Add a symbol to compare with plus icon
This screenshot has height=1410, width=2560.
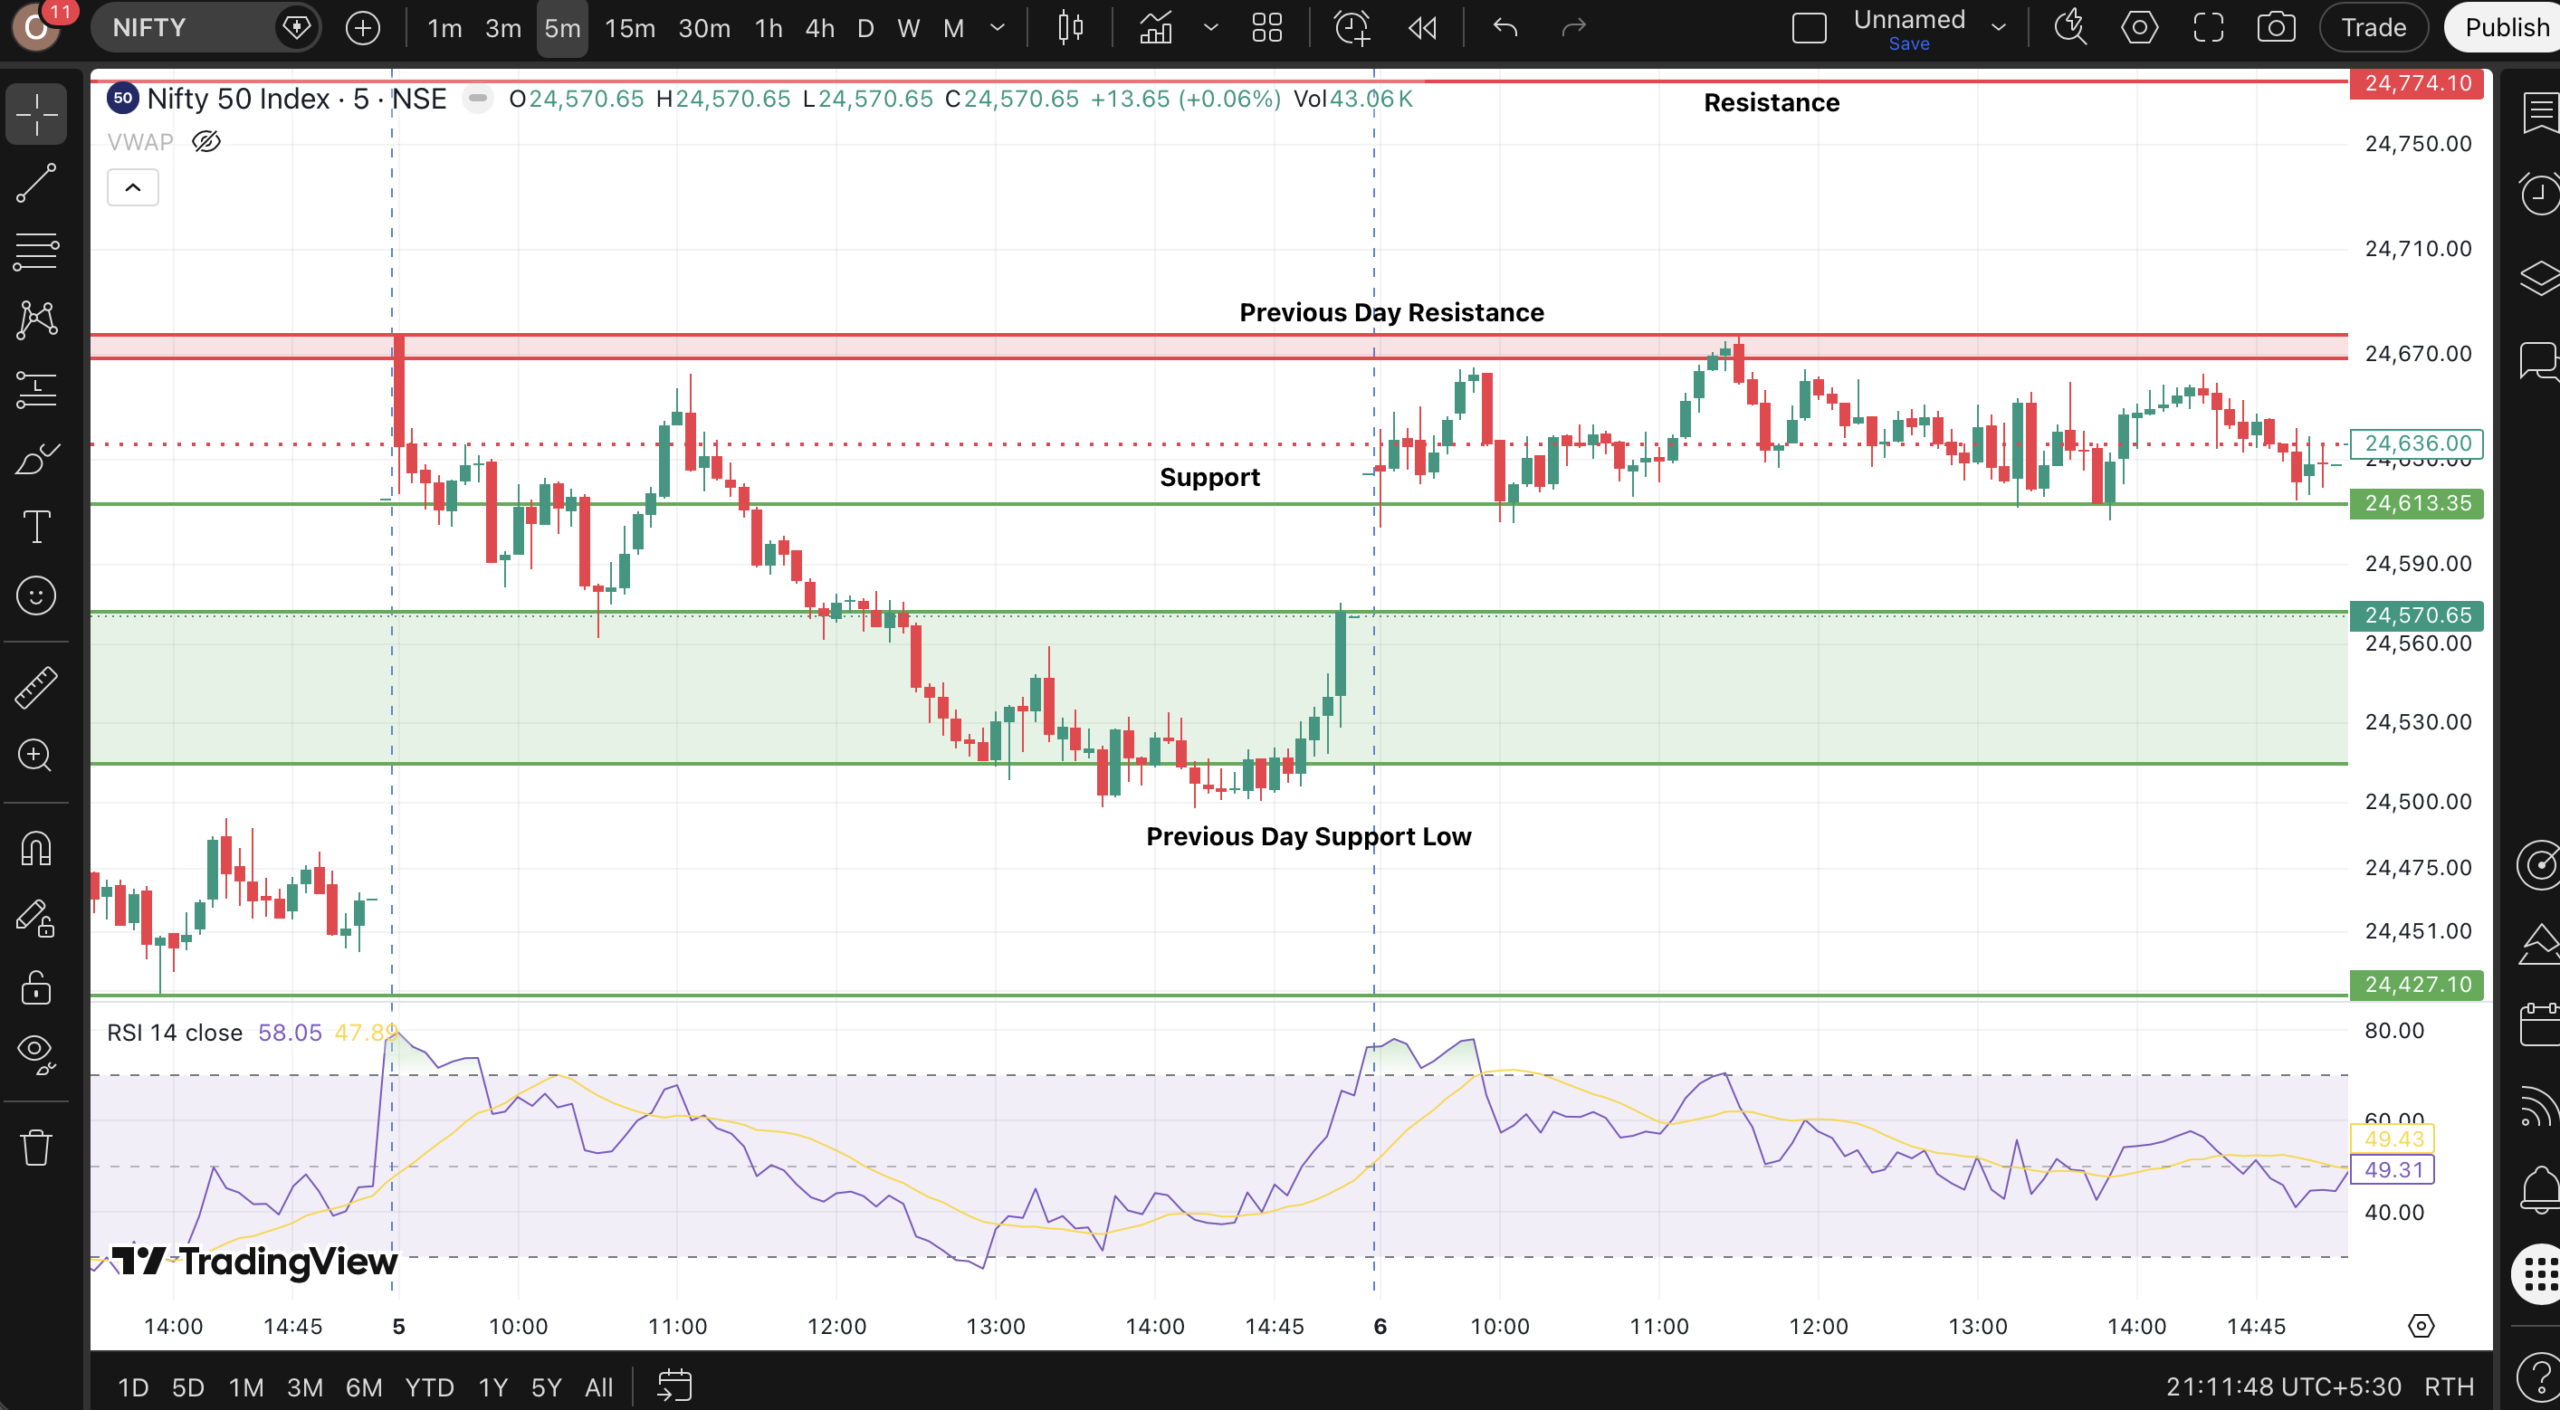362,28
